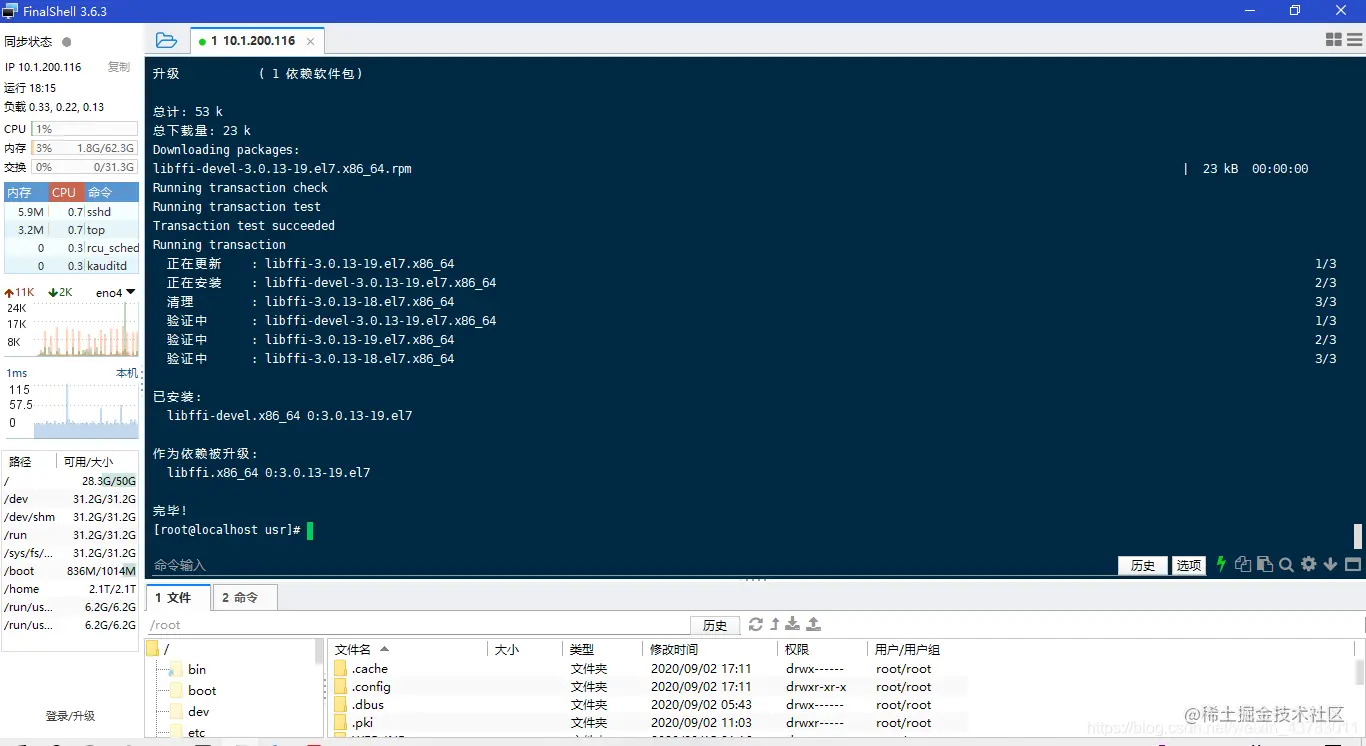Select the .pki folder row
The height and width of the screenshot is (746, 1366).
pyautogui.click(x=648, y=723)
